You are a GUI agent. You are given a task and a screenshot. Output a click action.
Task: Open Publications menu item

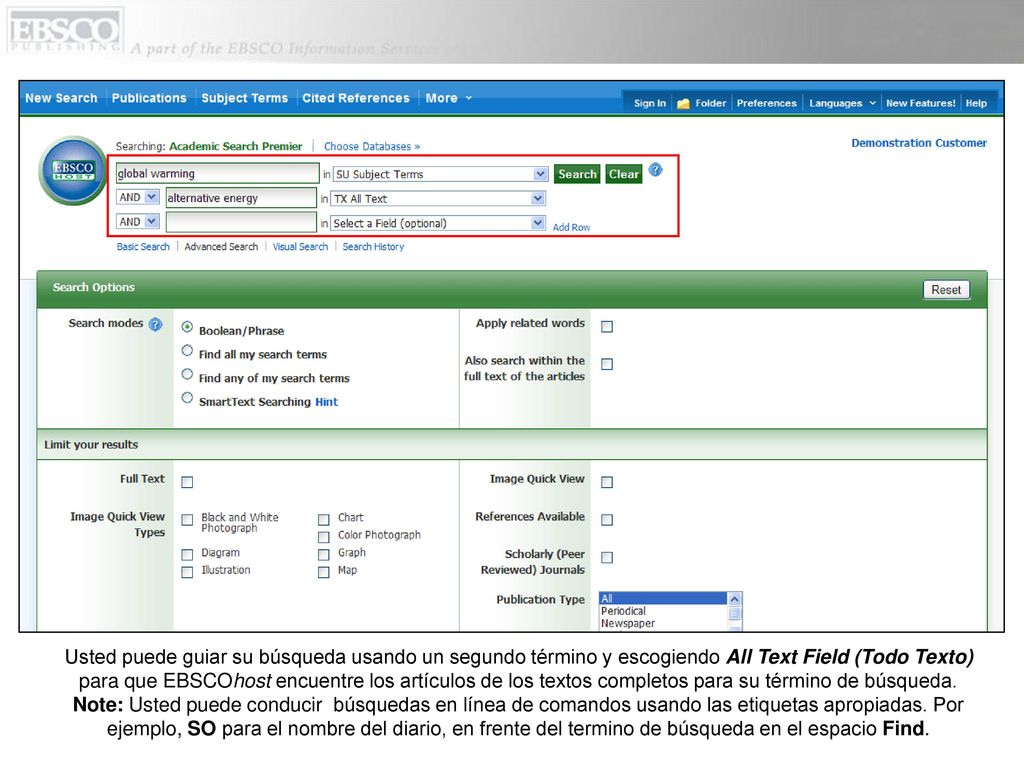click(149, 98)
